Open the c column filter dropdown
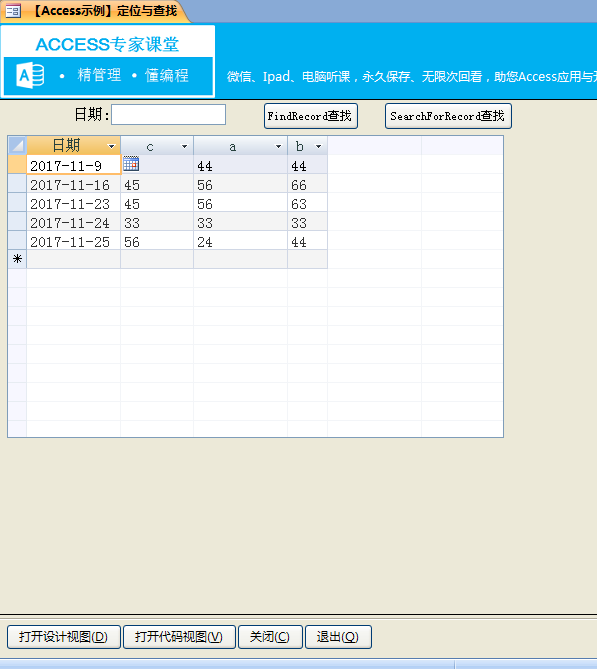 coord(184,146)
